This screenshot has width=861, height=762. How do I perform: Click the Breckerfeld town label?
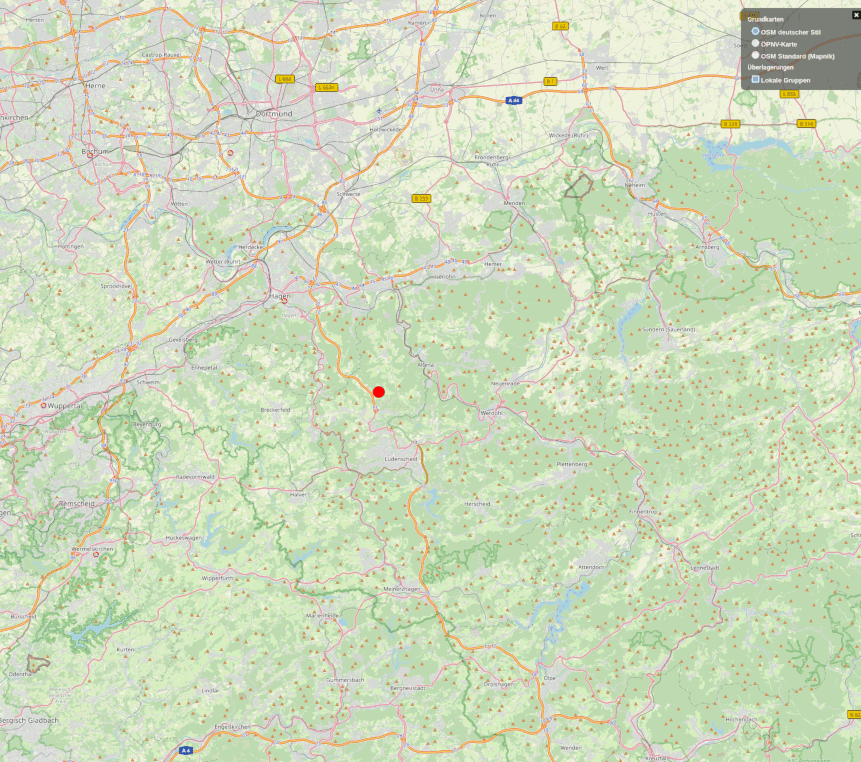click(275, 410)
